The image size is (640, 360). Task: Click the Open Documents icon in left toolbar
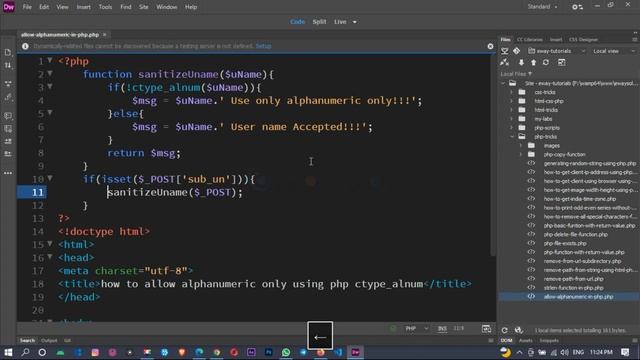(8, 52)
